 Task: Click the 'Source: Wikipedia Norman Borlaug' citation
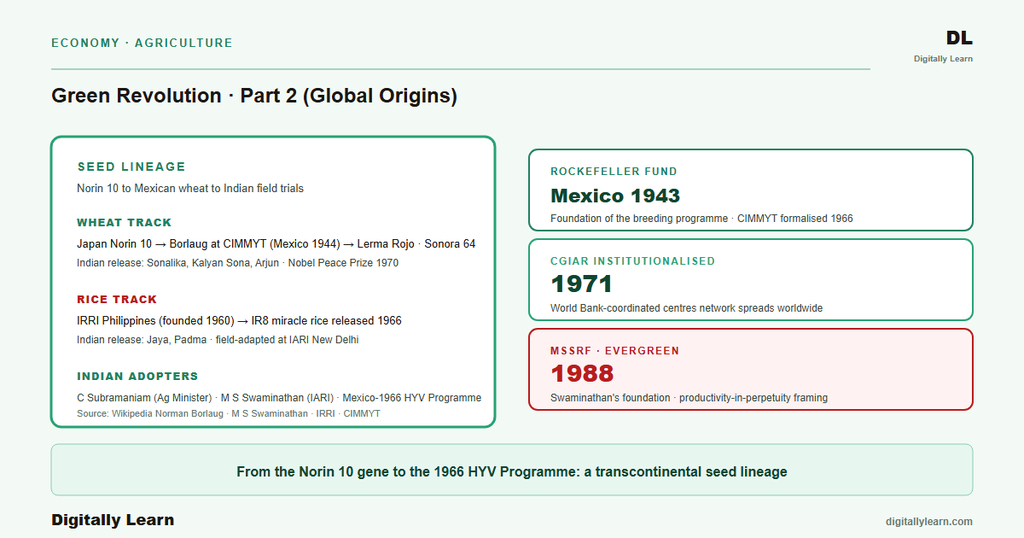(x=229, y=414)
